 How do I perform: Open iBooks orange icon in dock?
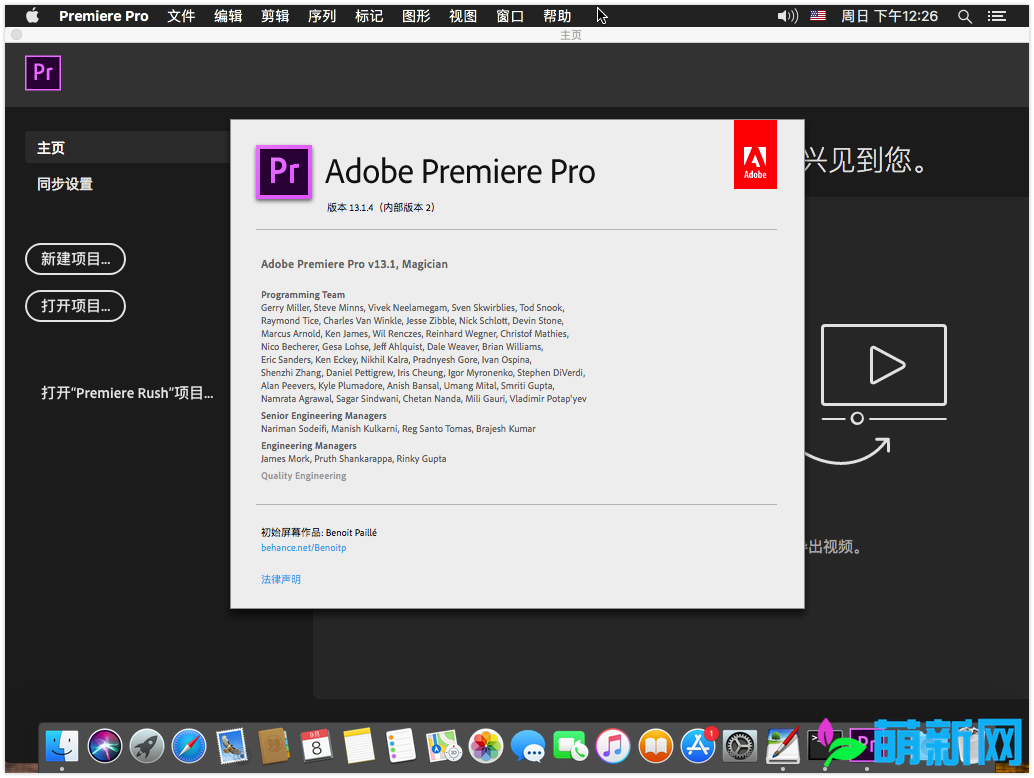pos(655,746)
